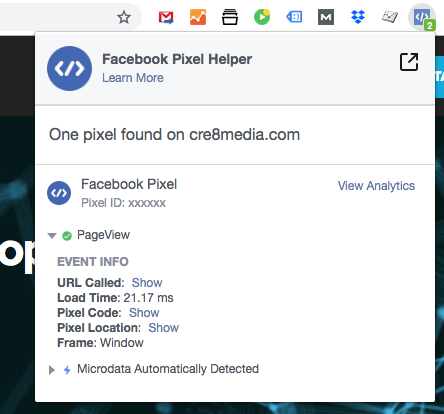Open the View Analytics link
Screen dimensions: 444x414
tap(376, 186)
